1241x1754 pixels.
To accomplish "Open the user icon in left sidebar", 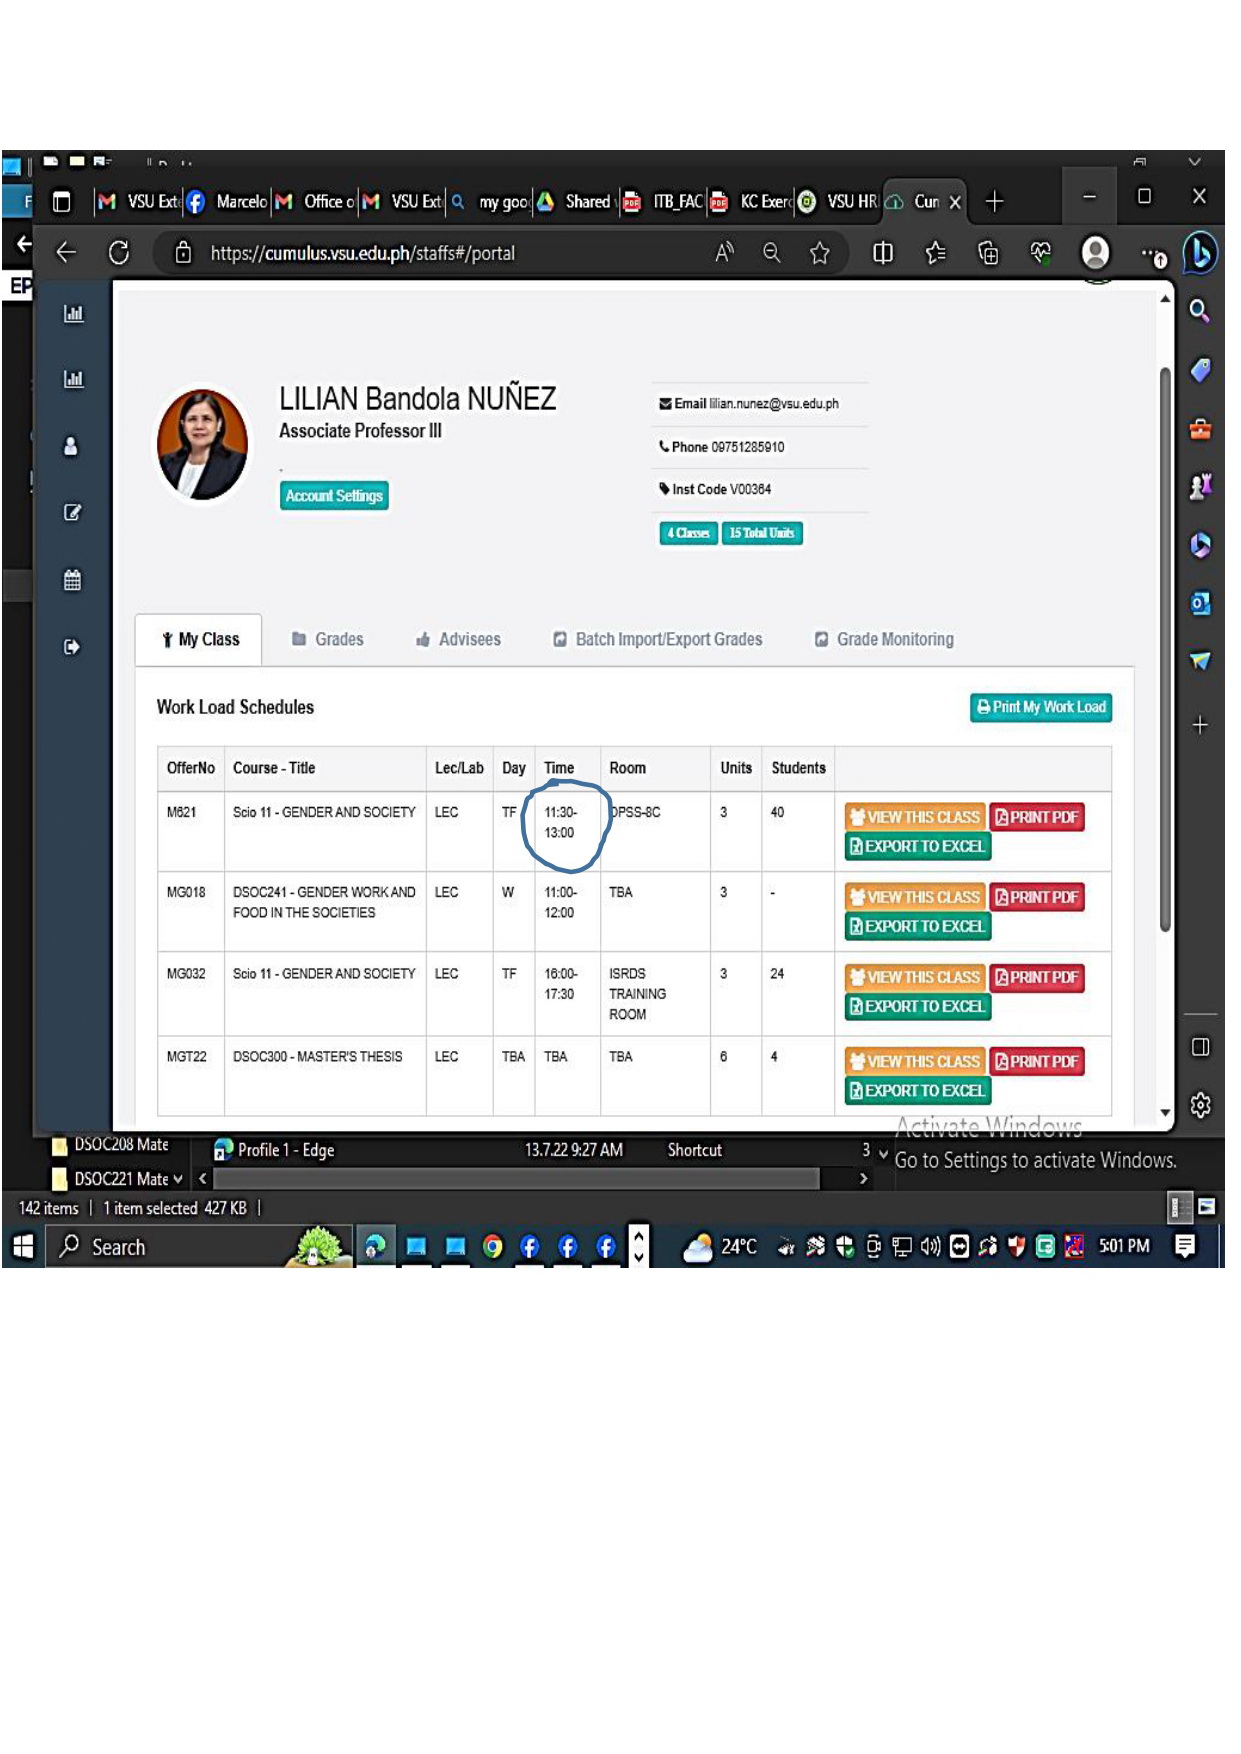I will (71, 446).
